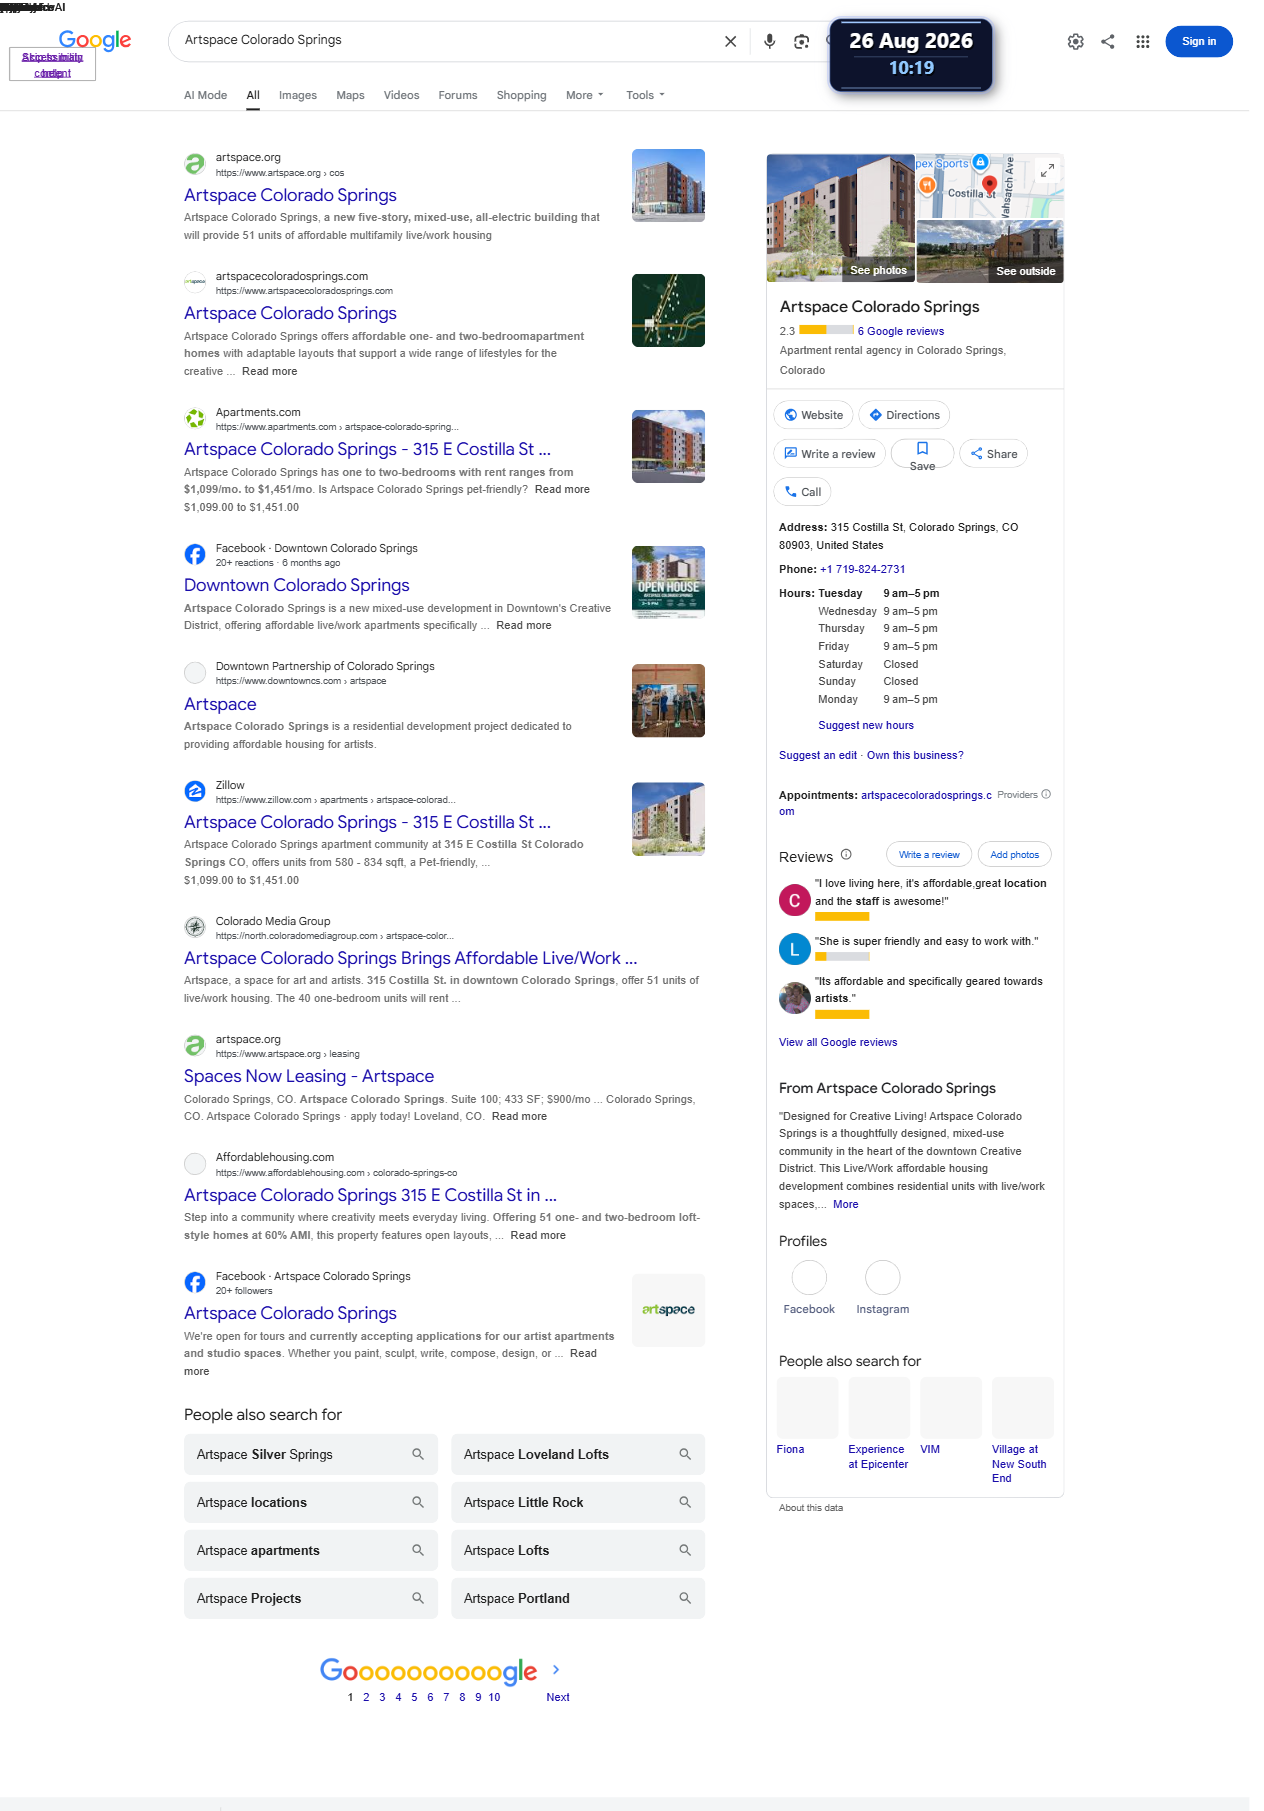Click the Call button
The height and width of the screenshot is (1811, 1264).
803,492
